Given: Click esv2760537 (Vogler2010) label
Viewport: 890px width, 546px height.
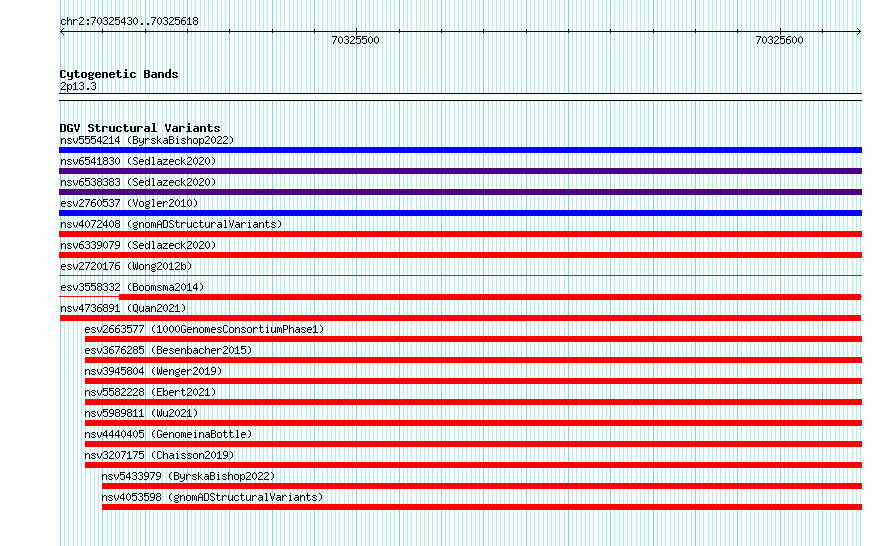Looking at the screenshot, I should click(129, 203).
